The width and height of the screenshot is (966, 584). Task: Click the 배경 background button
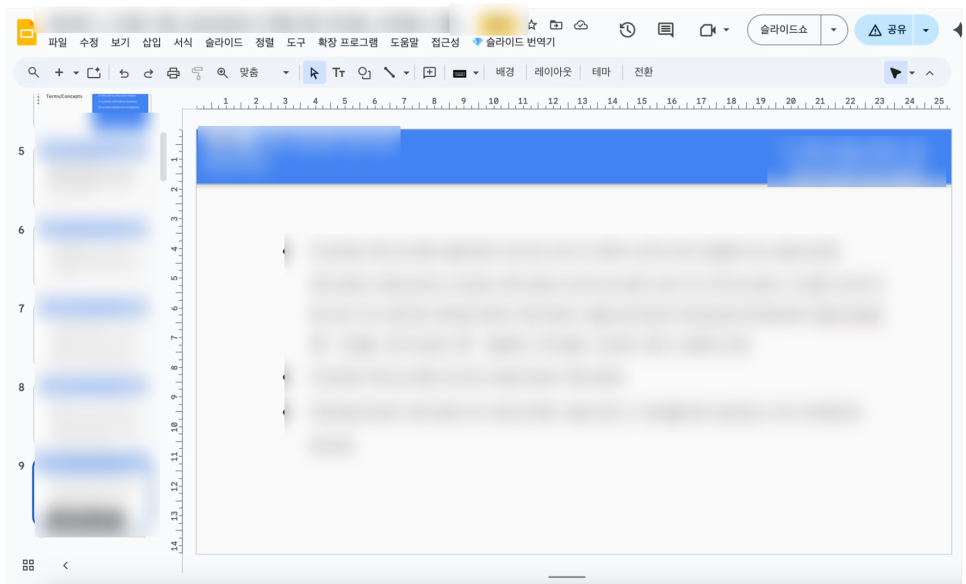pos(505,72)
